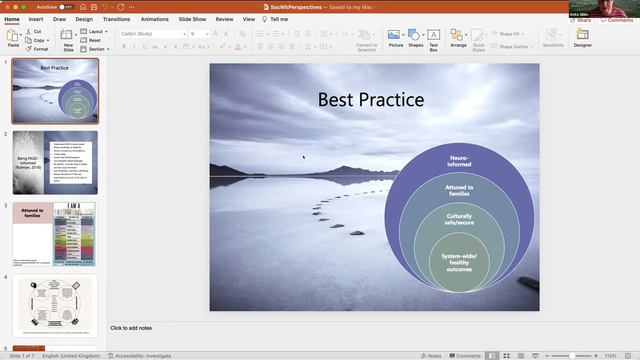Open the more commands ellipsis in title bar
Screen dimensions: 640x360
point(131,7)
